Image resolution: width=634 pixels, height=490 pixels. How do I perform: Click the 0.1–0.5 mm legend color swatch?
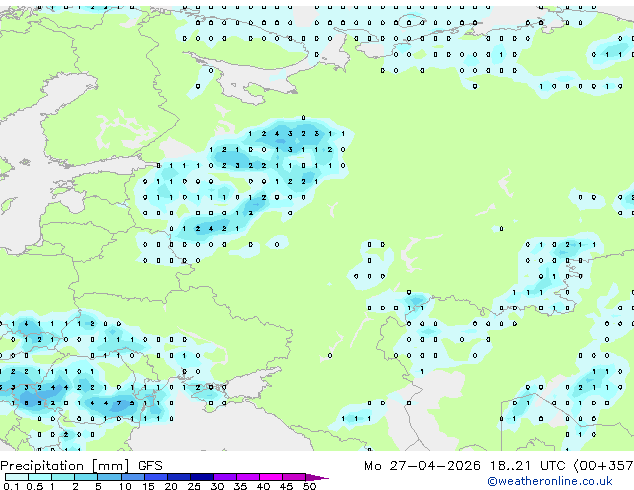(x=17, y=477)
